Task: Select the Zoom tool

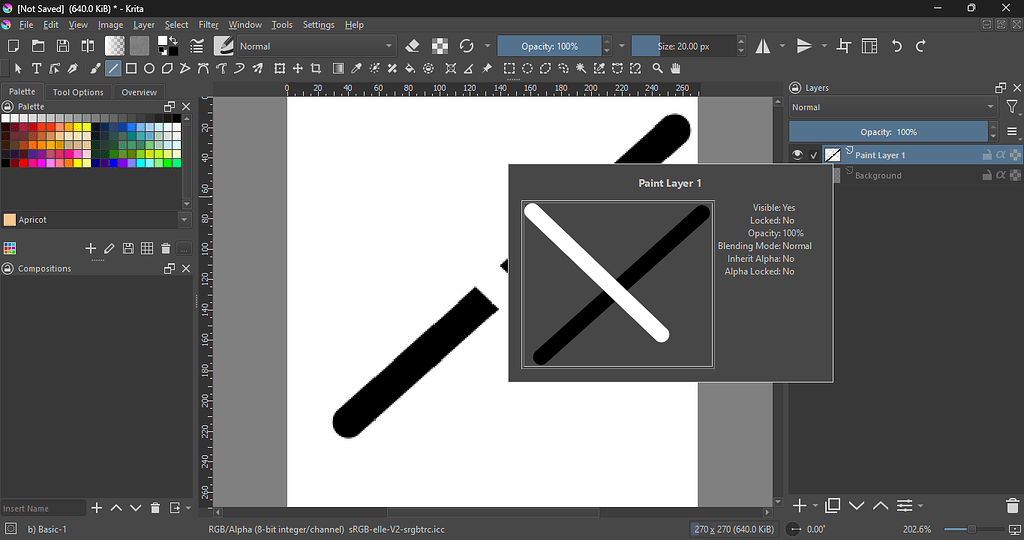Action: click(x=658, y=68)
